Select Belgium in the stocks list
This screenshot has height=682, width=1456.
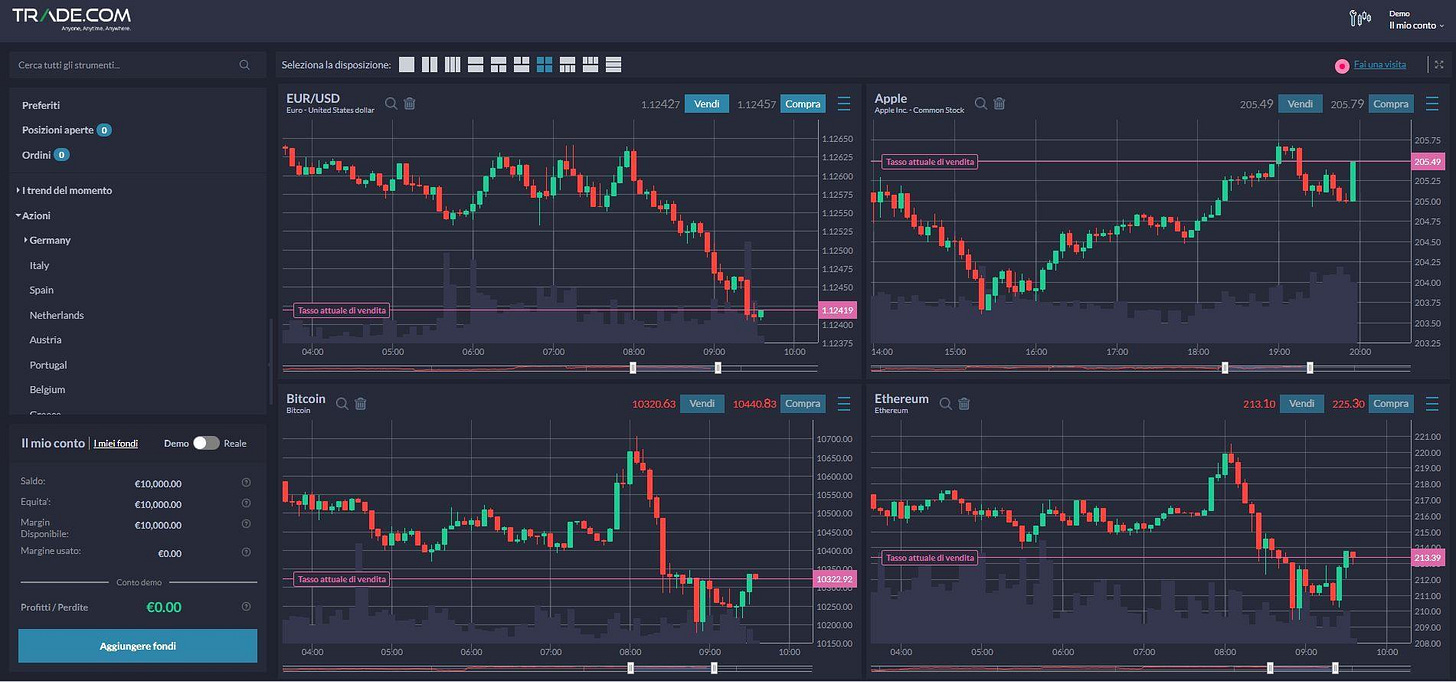click(47, 390)
